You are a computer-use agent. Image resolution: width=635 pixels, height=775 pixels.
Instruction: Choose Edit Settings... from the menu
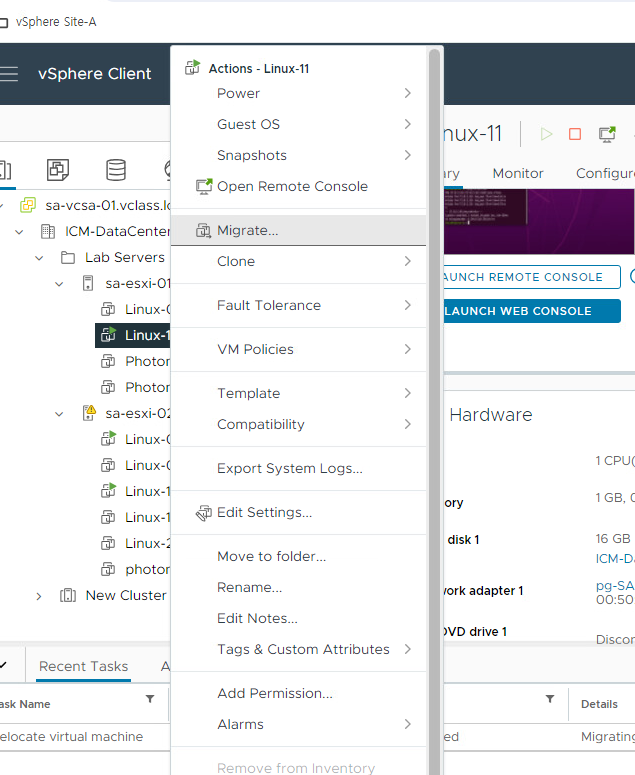298,512
